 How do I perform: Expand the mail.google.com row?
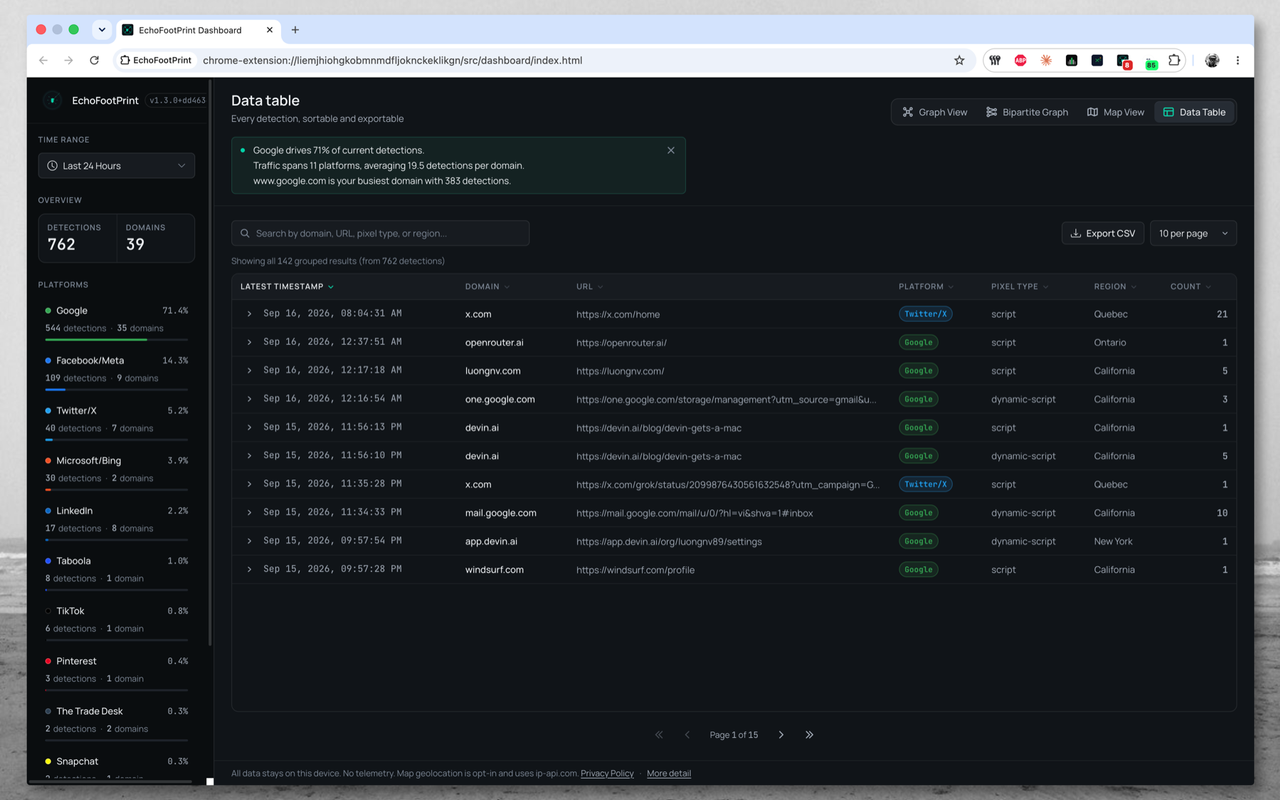(250, 513)
